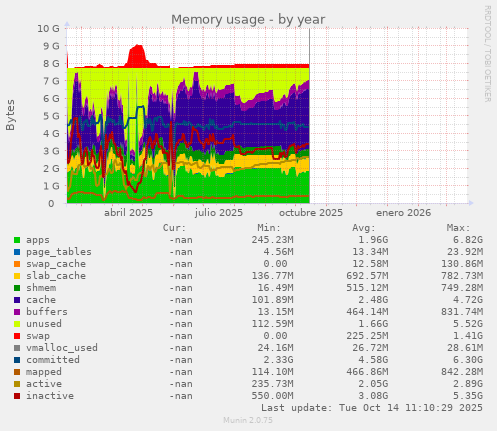
Task: Click the 'Bytes' vertical axis label
Action: pyautogui.click(x=10, y=115)
